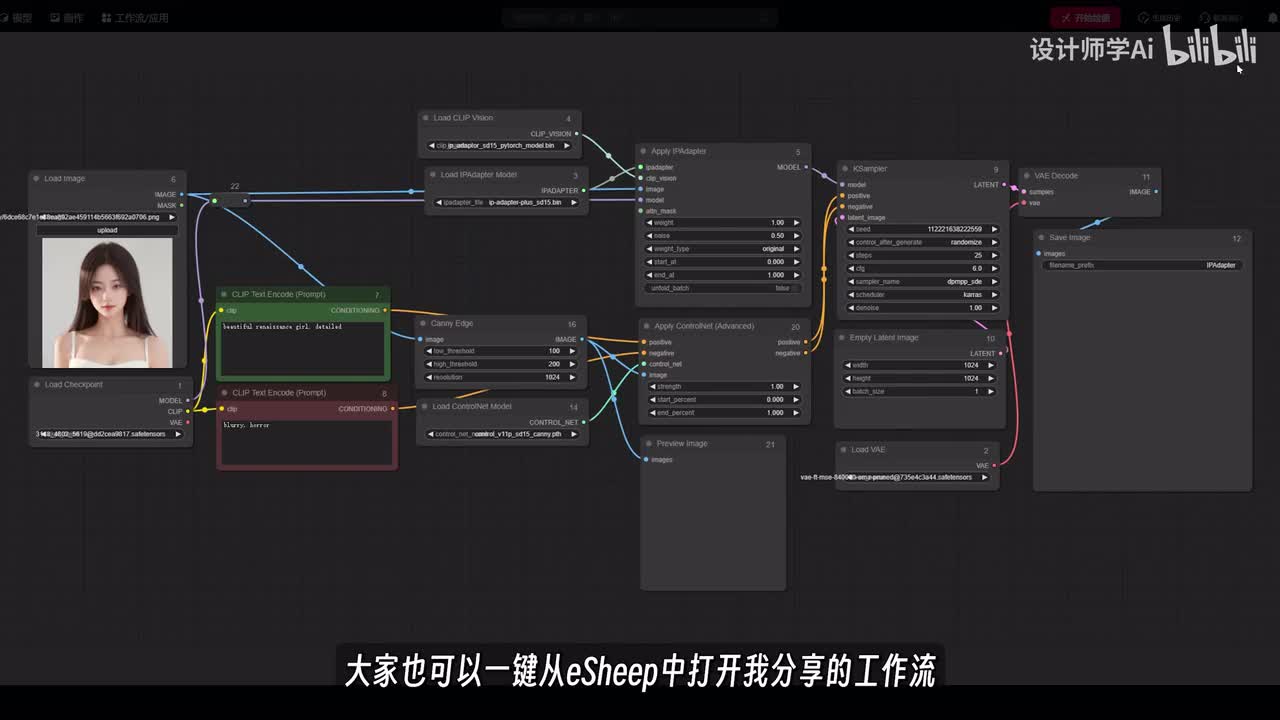
Task: Adjust the ControlNet strength value field
Action: coord(724,386)
